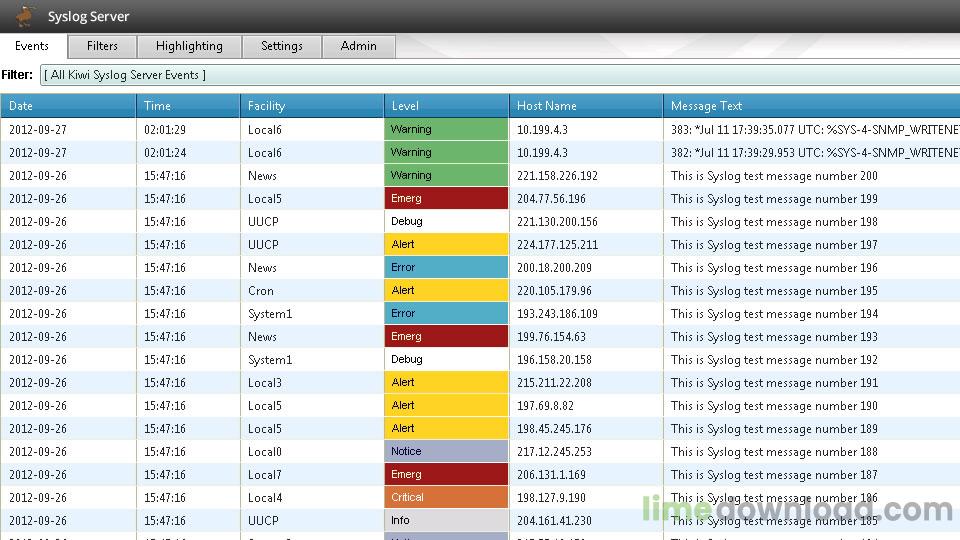Select the Warning level cell at 02:01:29
The image size is (960, 540).
point(446,129)
